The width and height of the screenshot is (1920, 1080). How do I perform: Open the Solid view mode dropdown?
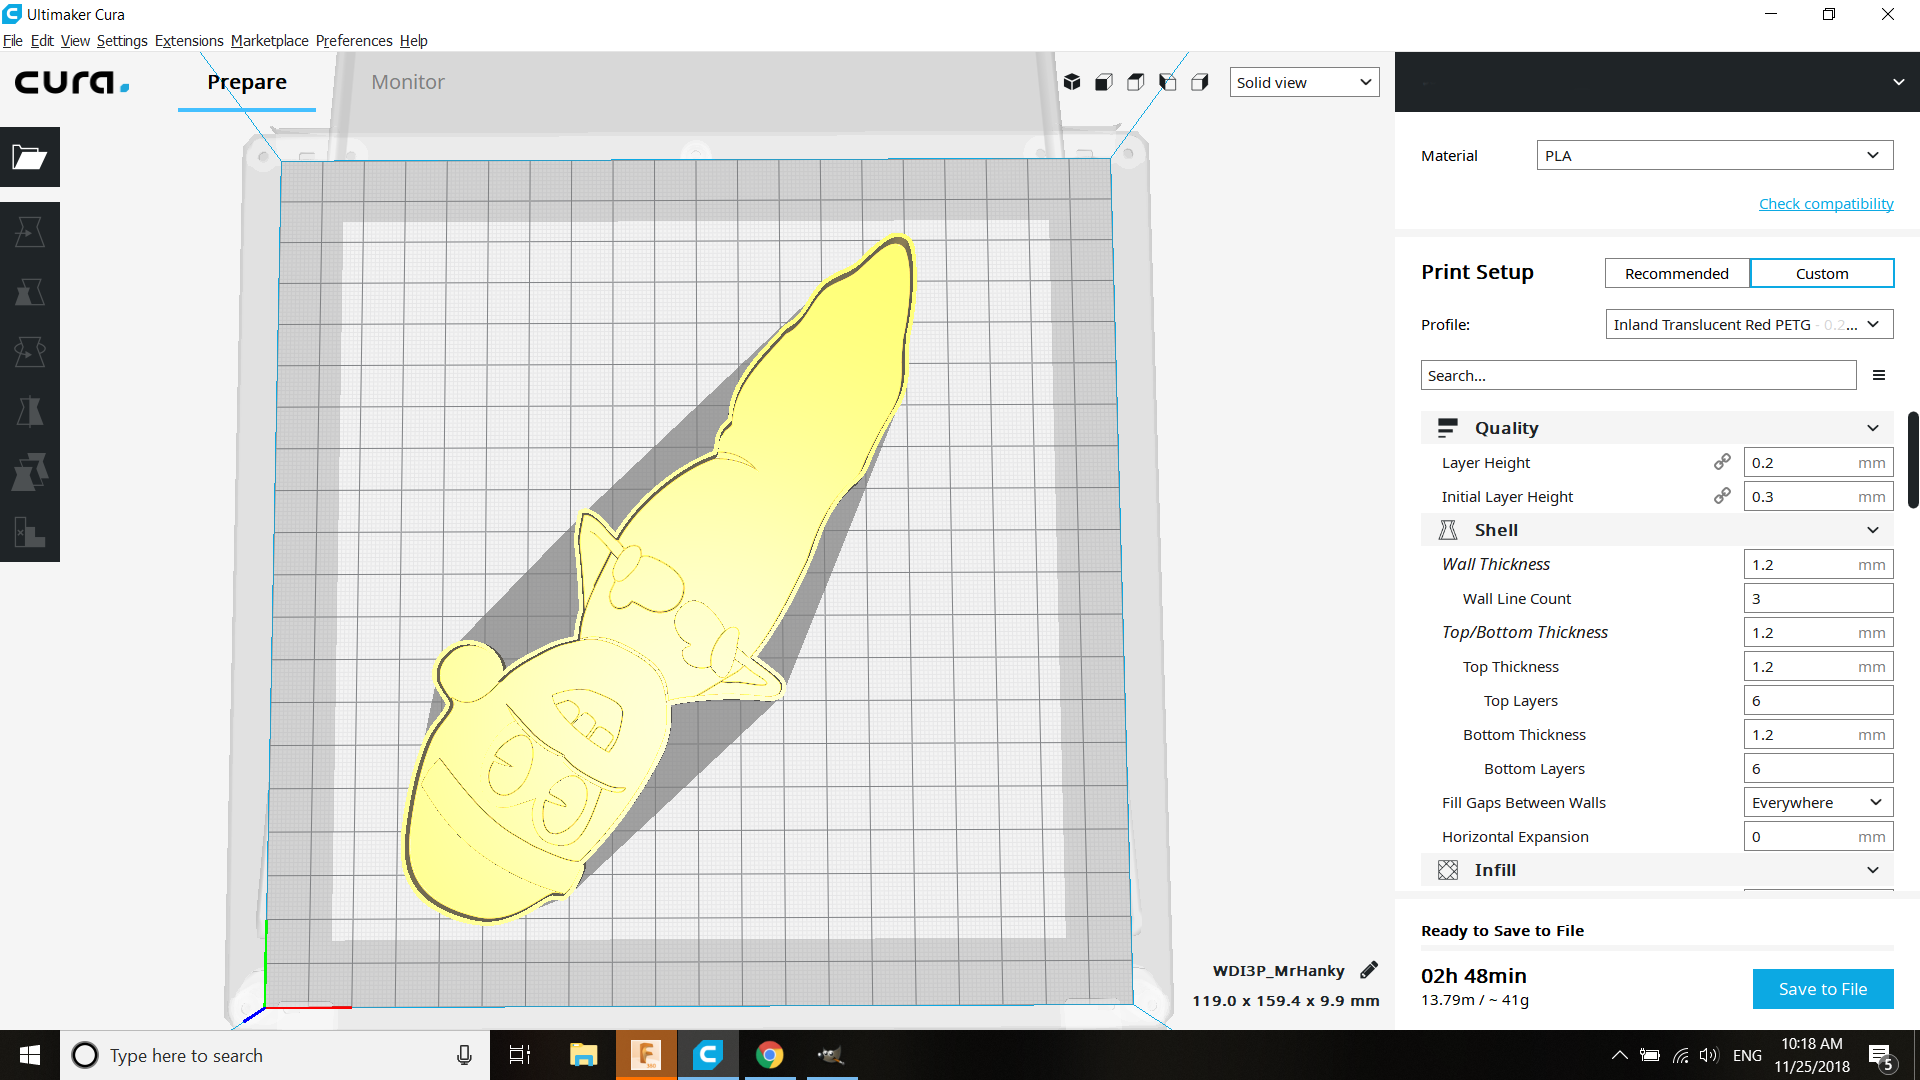[1304, 82]
